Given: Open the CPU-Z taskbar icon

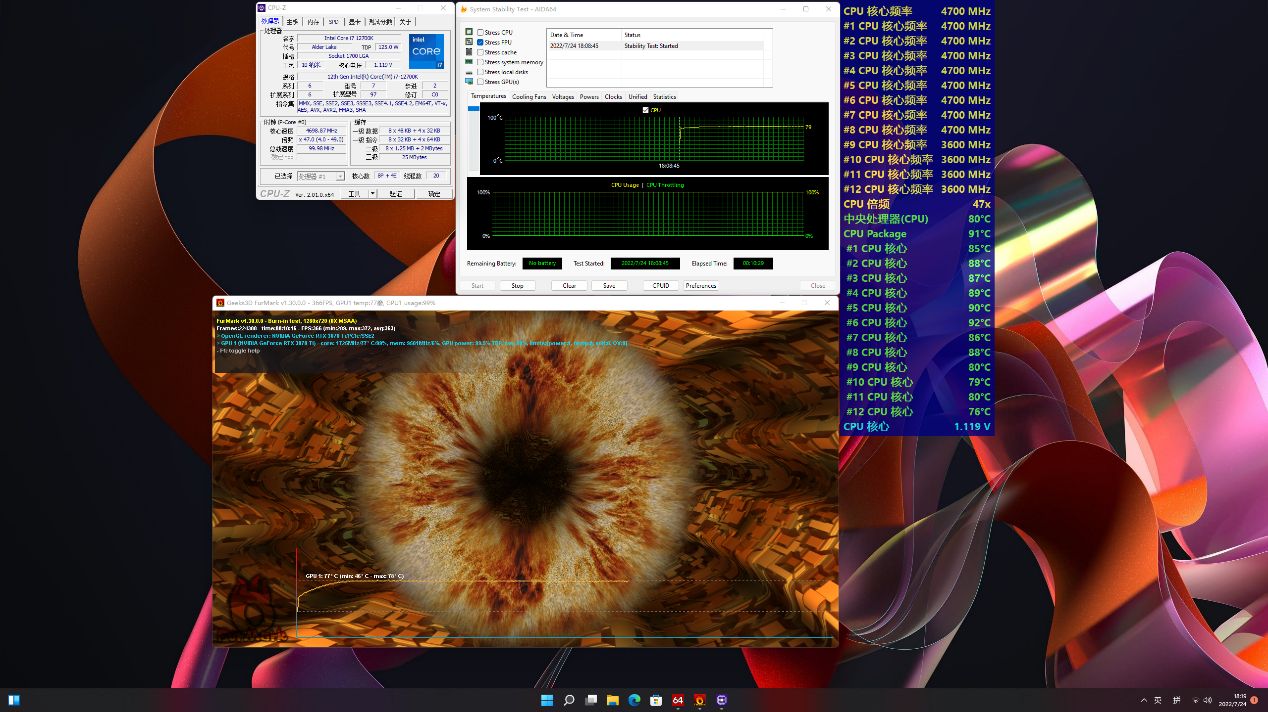Looking at the screenshot, I should (722, 700).
